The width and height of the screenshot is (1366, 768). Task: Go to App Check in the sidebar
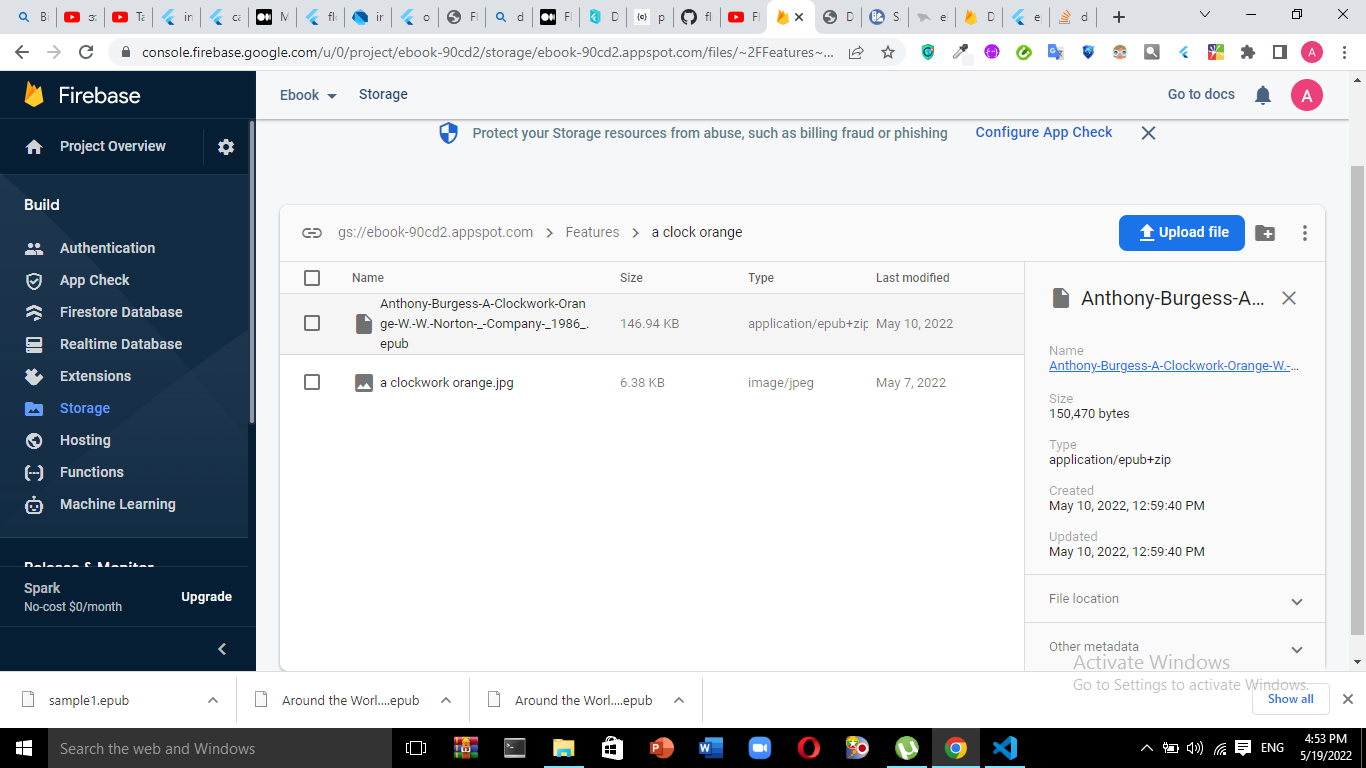(x=95, y=280)
